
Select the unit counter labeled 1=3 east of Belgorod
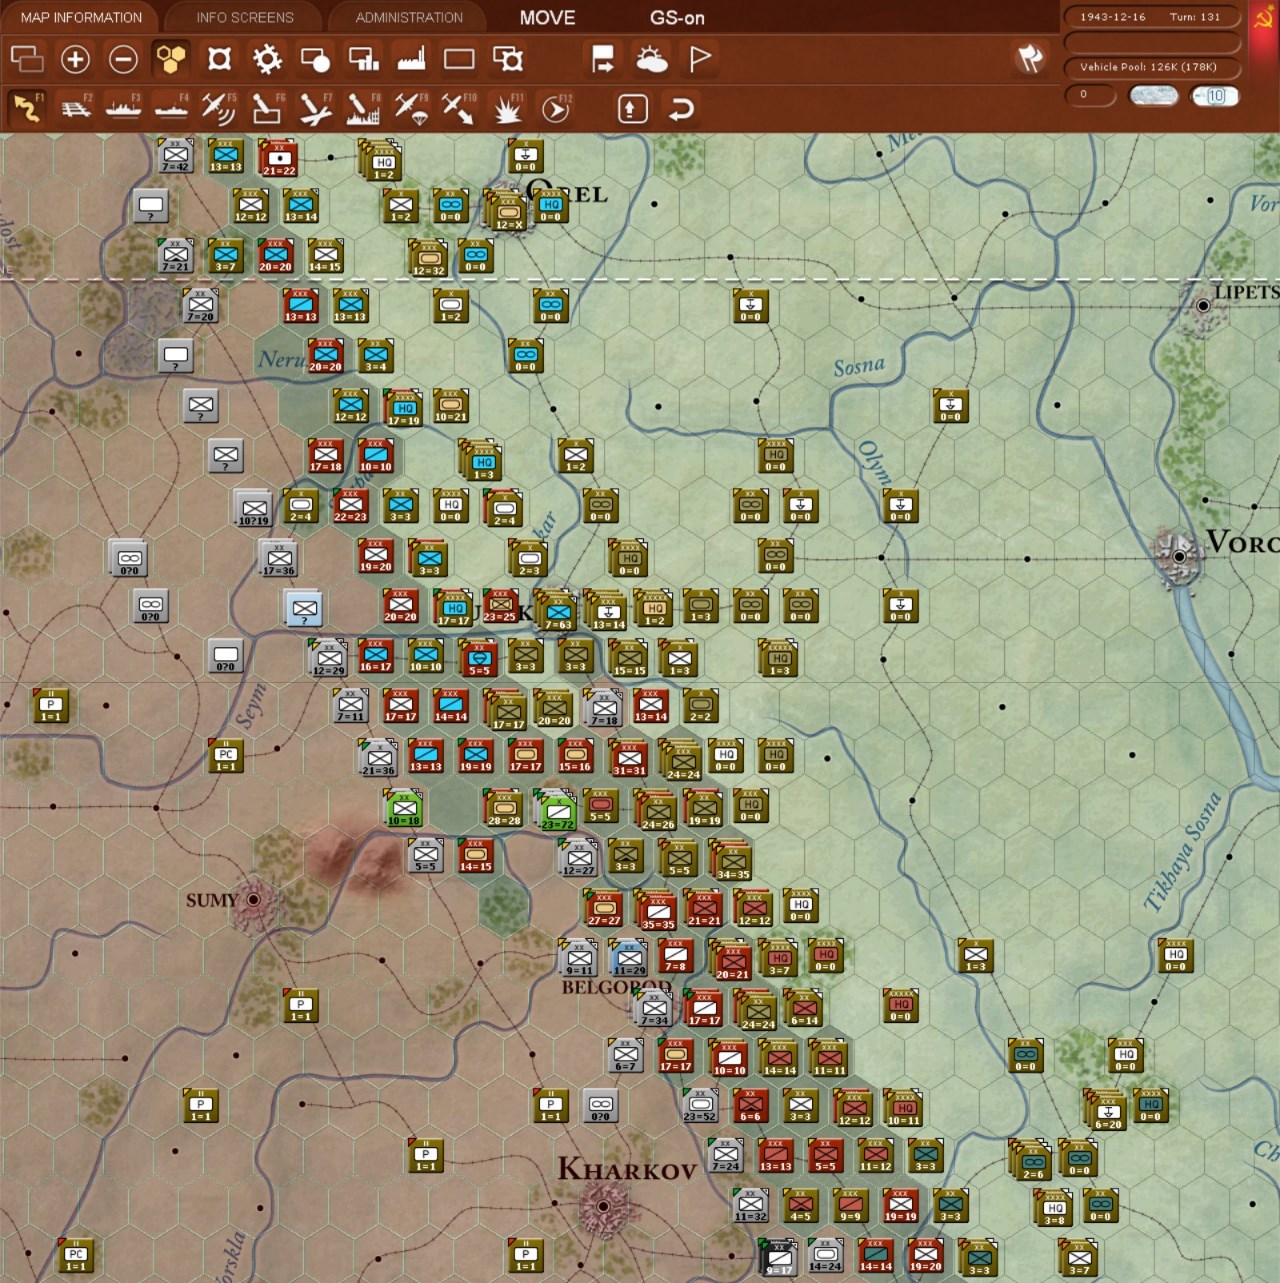[976, 957]
